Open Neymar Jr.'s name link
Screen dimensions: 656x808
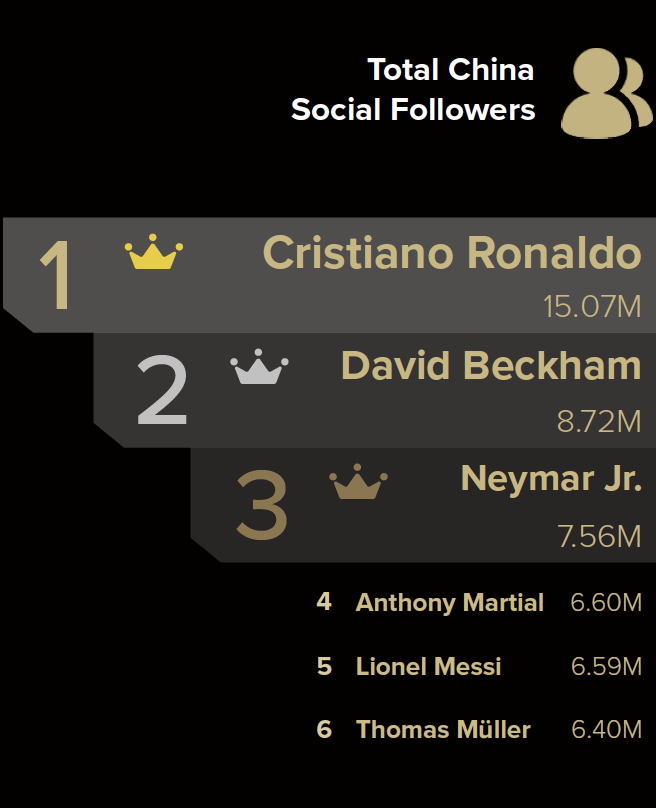tap(551, 479)
